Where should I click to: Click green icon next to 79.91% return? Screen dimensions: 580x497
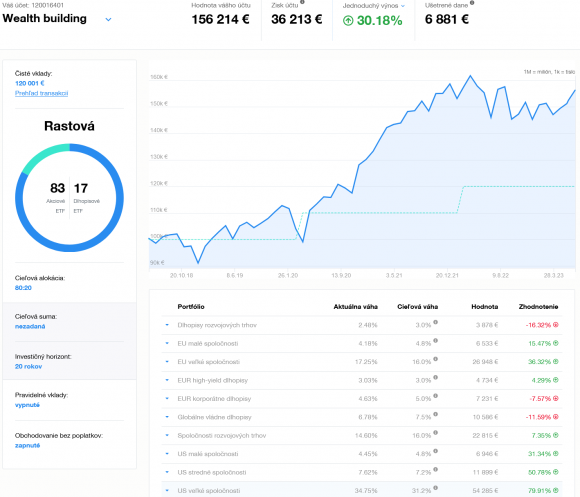point(555,490)
